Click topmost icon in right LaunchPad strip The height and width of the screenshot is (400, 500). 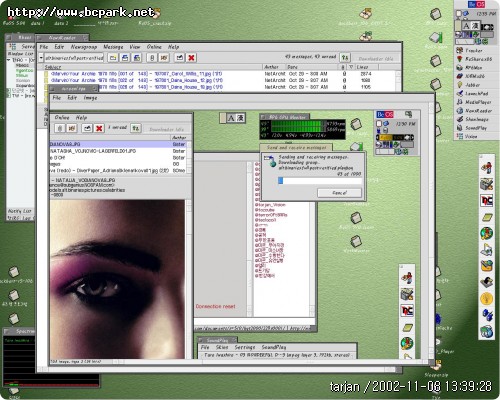pyautogui.click(x=487, y=167)
